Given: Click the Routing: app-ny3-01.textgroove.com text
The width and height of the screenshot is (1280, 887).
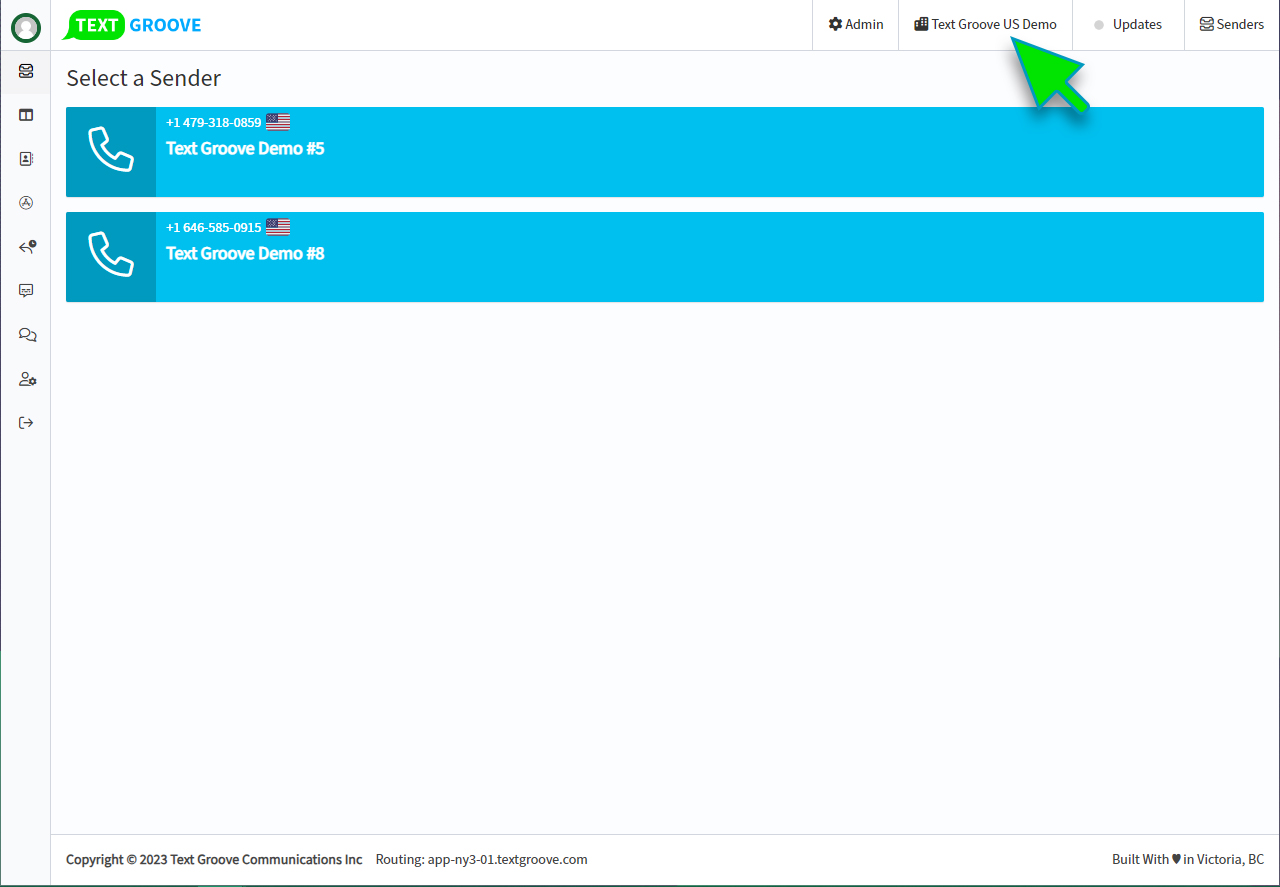Looking at the screenshot, I should point(482,859).
